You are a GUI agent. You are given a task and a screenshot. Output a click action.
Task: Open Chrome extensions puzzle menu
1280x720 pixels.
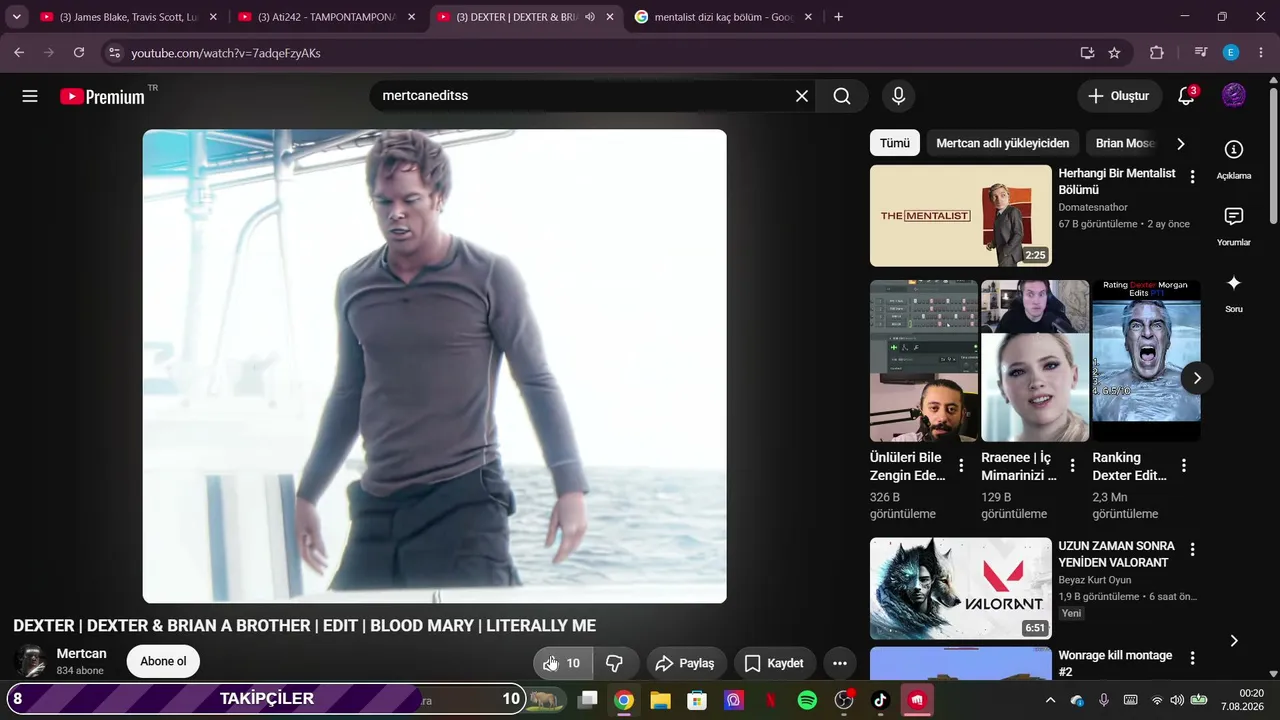pos(1157,53)
